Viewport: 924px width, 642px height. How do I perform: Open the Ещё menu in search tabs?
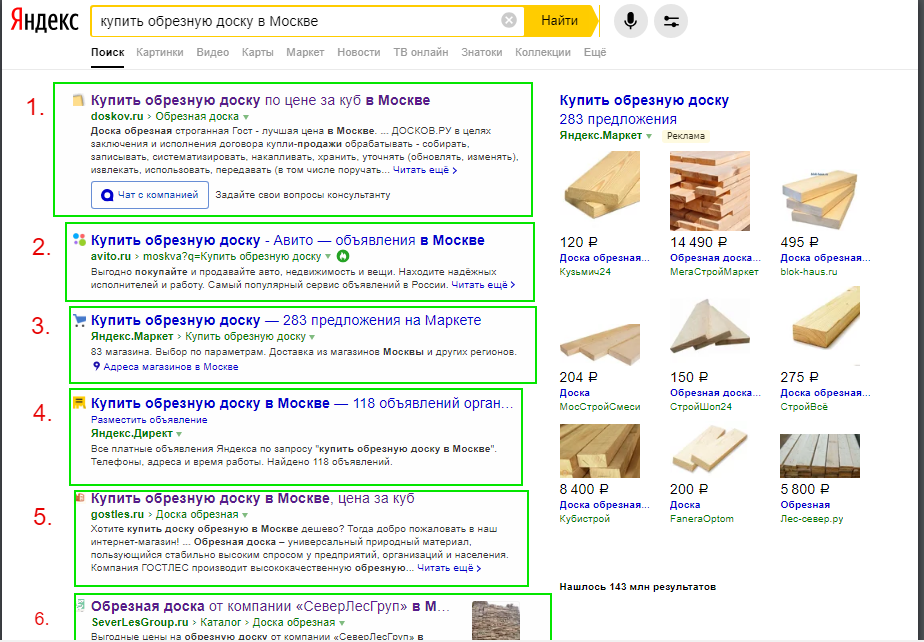(x=595, y=52)
